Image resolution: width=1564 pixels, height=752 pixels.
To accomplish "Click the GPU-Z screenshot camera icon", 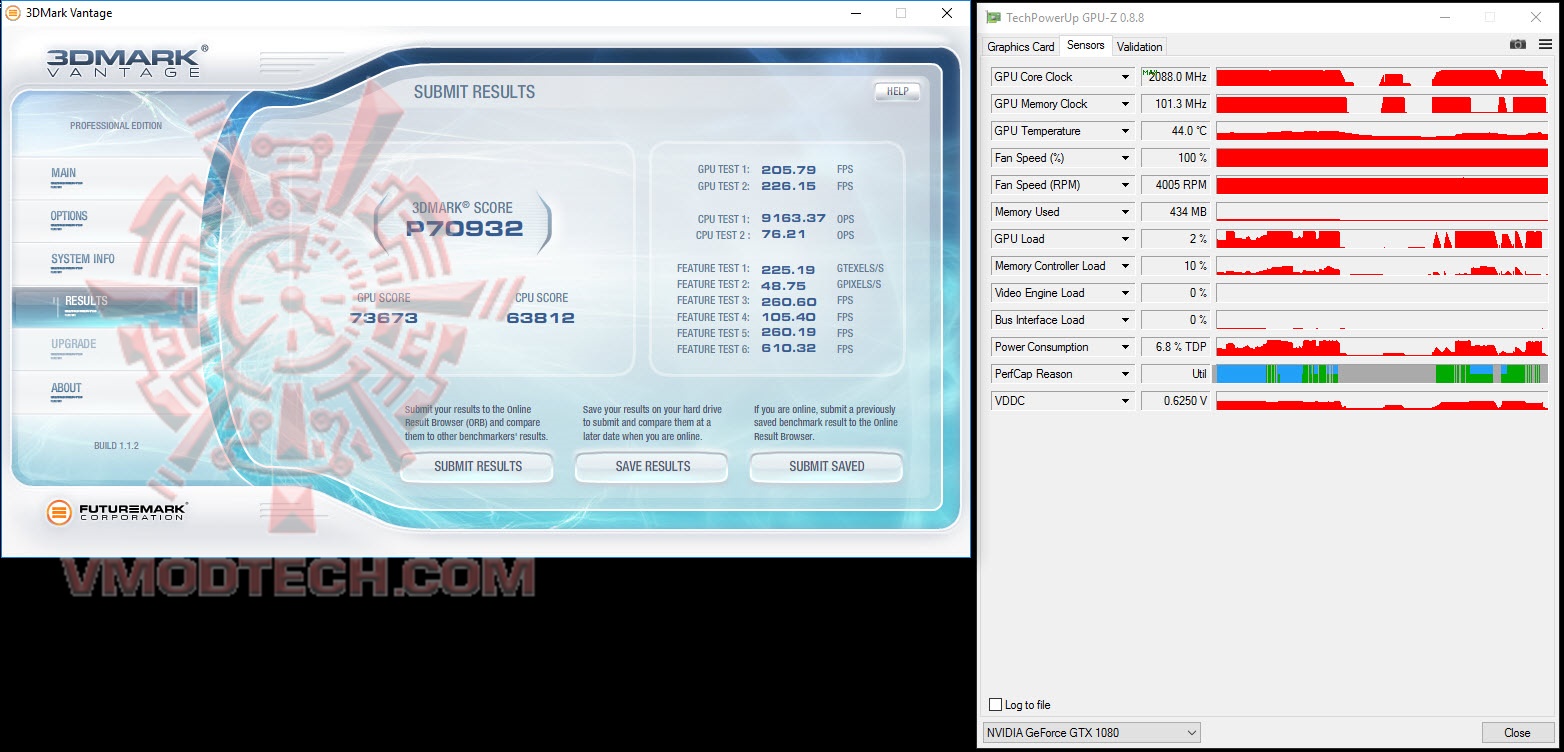I will [1518, 44].
